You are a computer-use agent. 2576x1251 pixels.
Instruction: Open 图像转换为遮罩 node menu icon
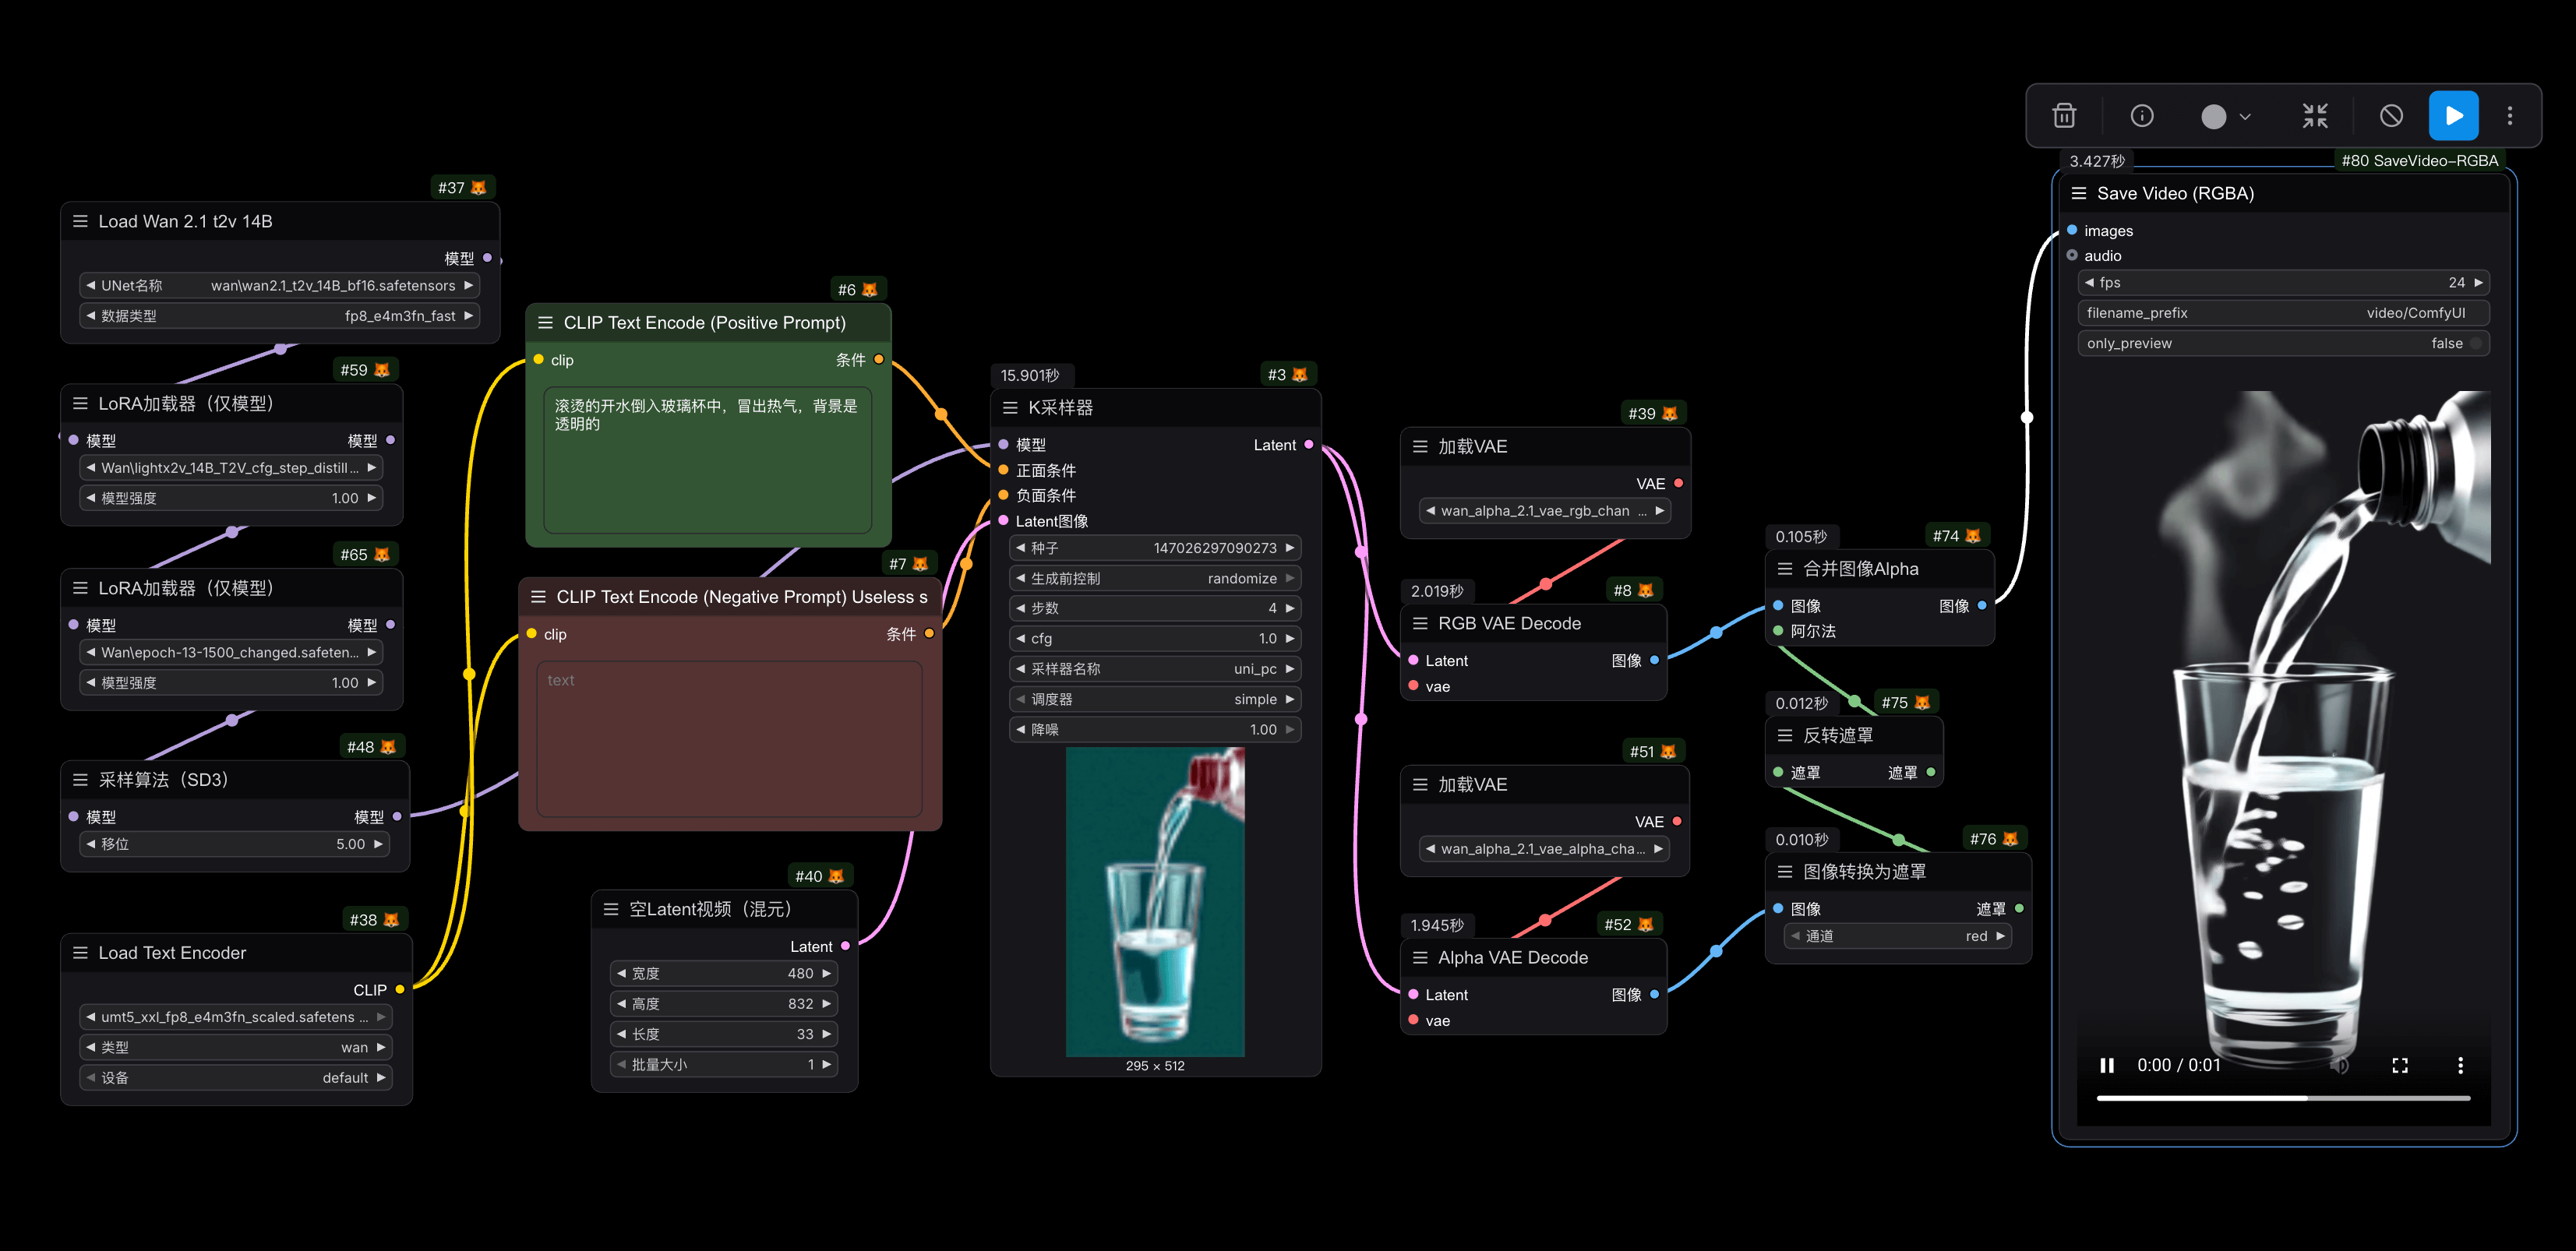coord(1785,872)
